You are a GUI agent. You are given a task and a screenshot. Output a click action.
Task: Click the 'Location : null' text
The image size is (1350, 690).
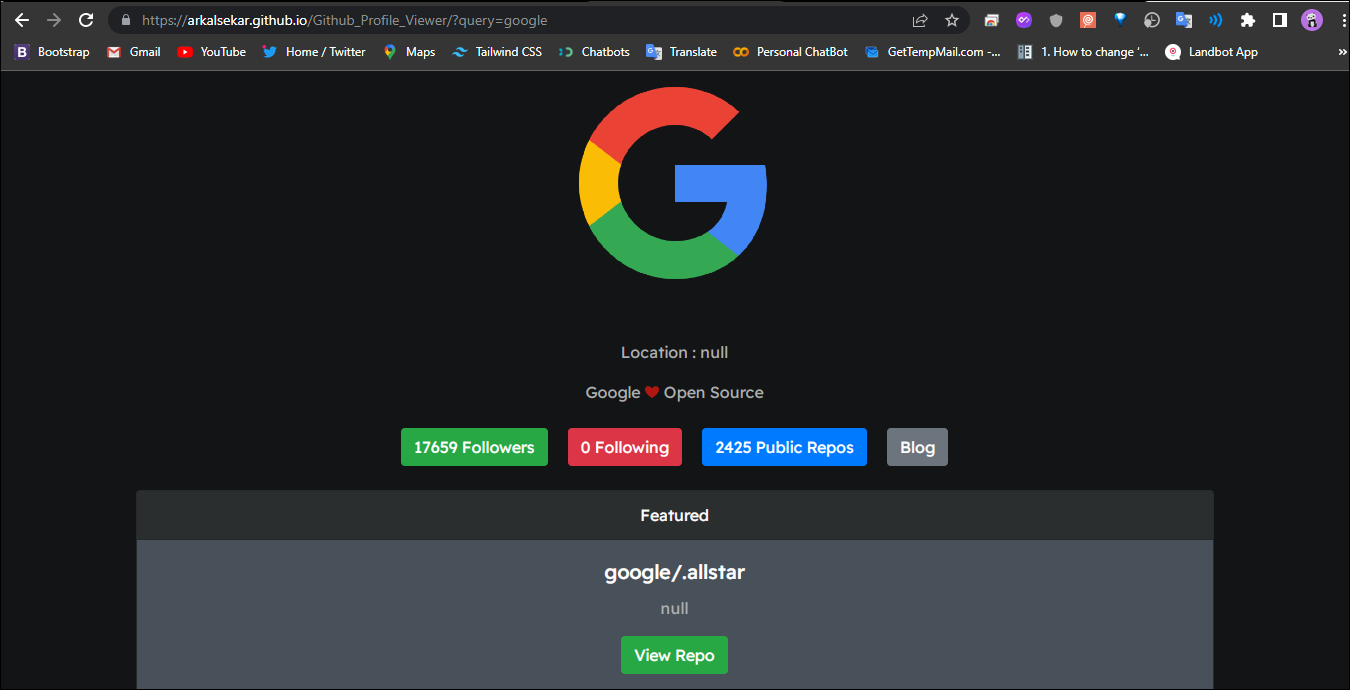point(674,352)
